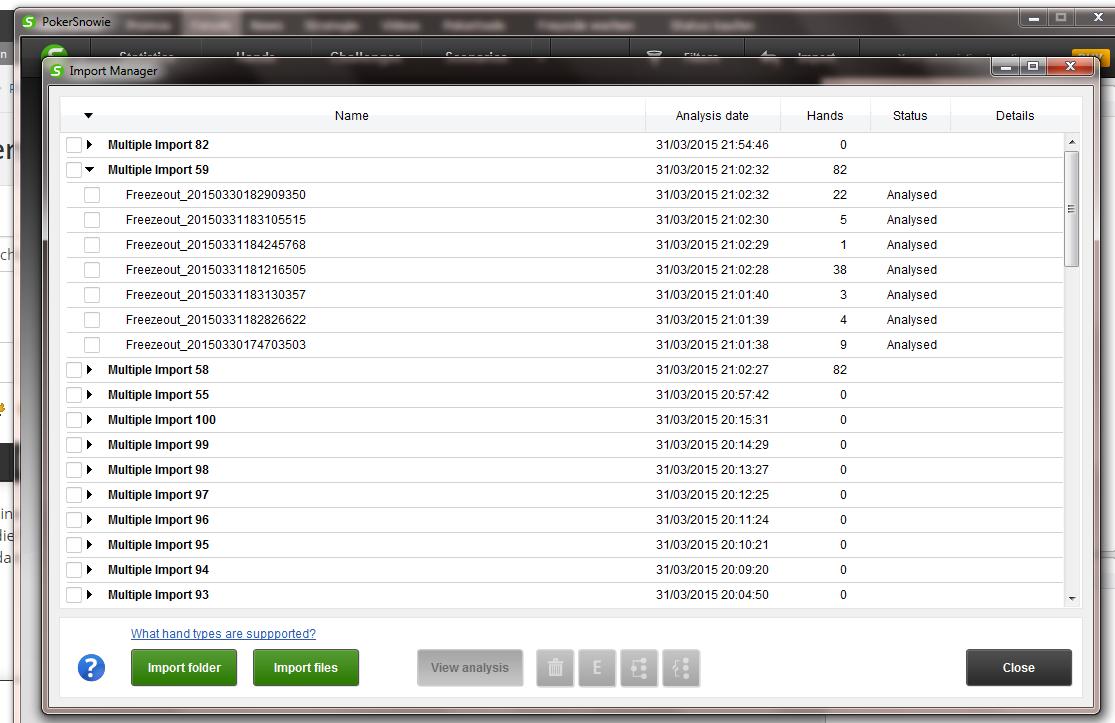This screenshot has height=723, width=1115.
Task: Tick checkbox for Multiple Import 100
Action: pos(74,419)
